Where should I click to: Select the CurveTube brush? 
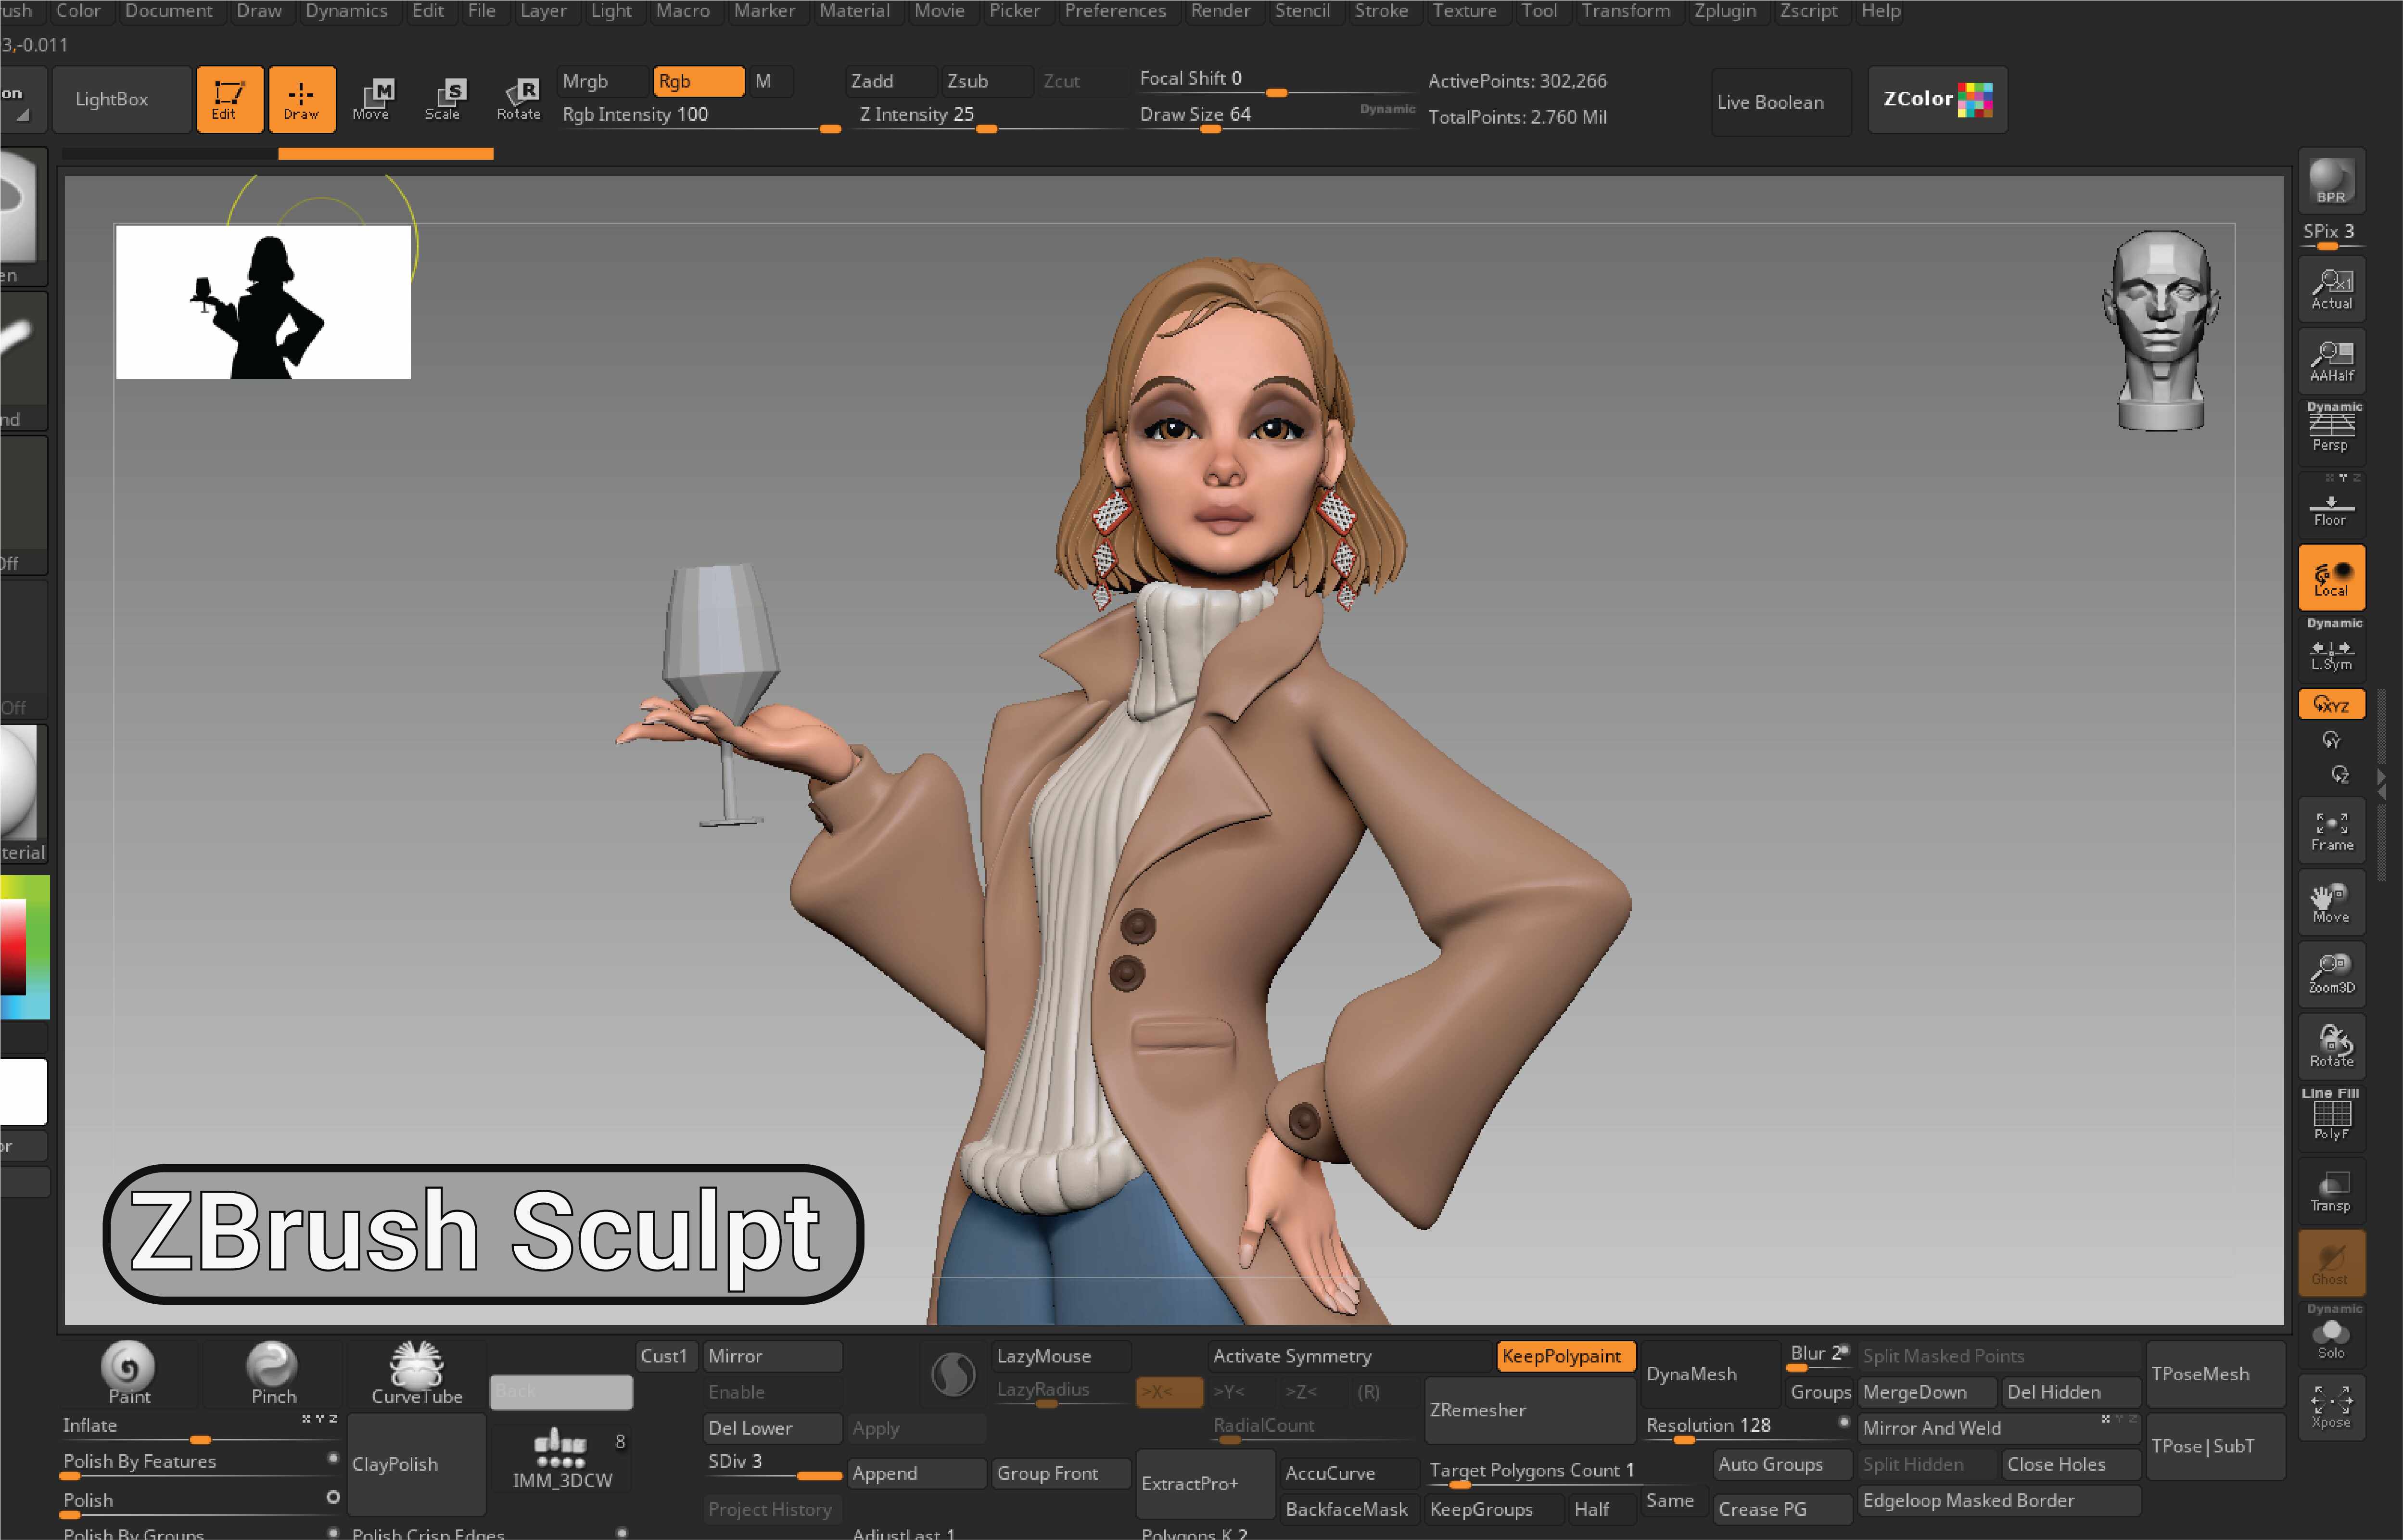point(417,1373)
